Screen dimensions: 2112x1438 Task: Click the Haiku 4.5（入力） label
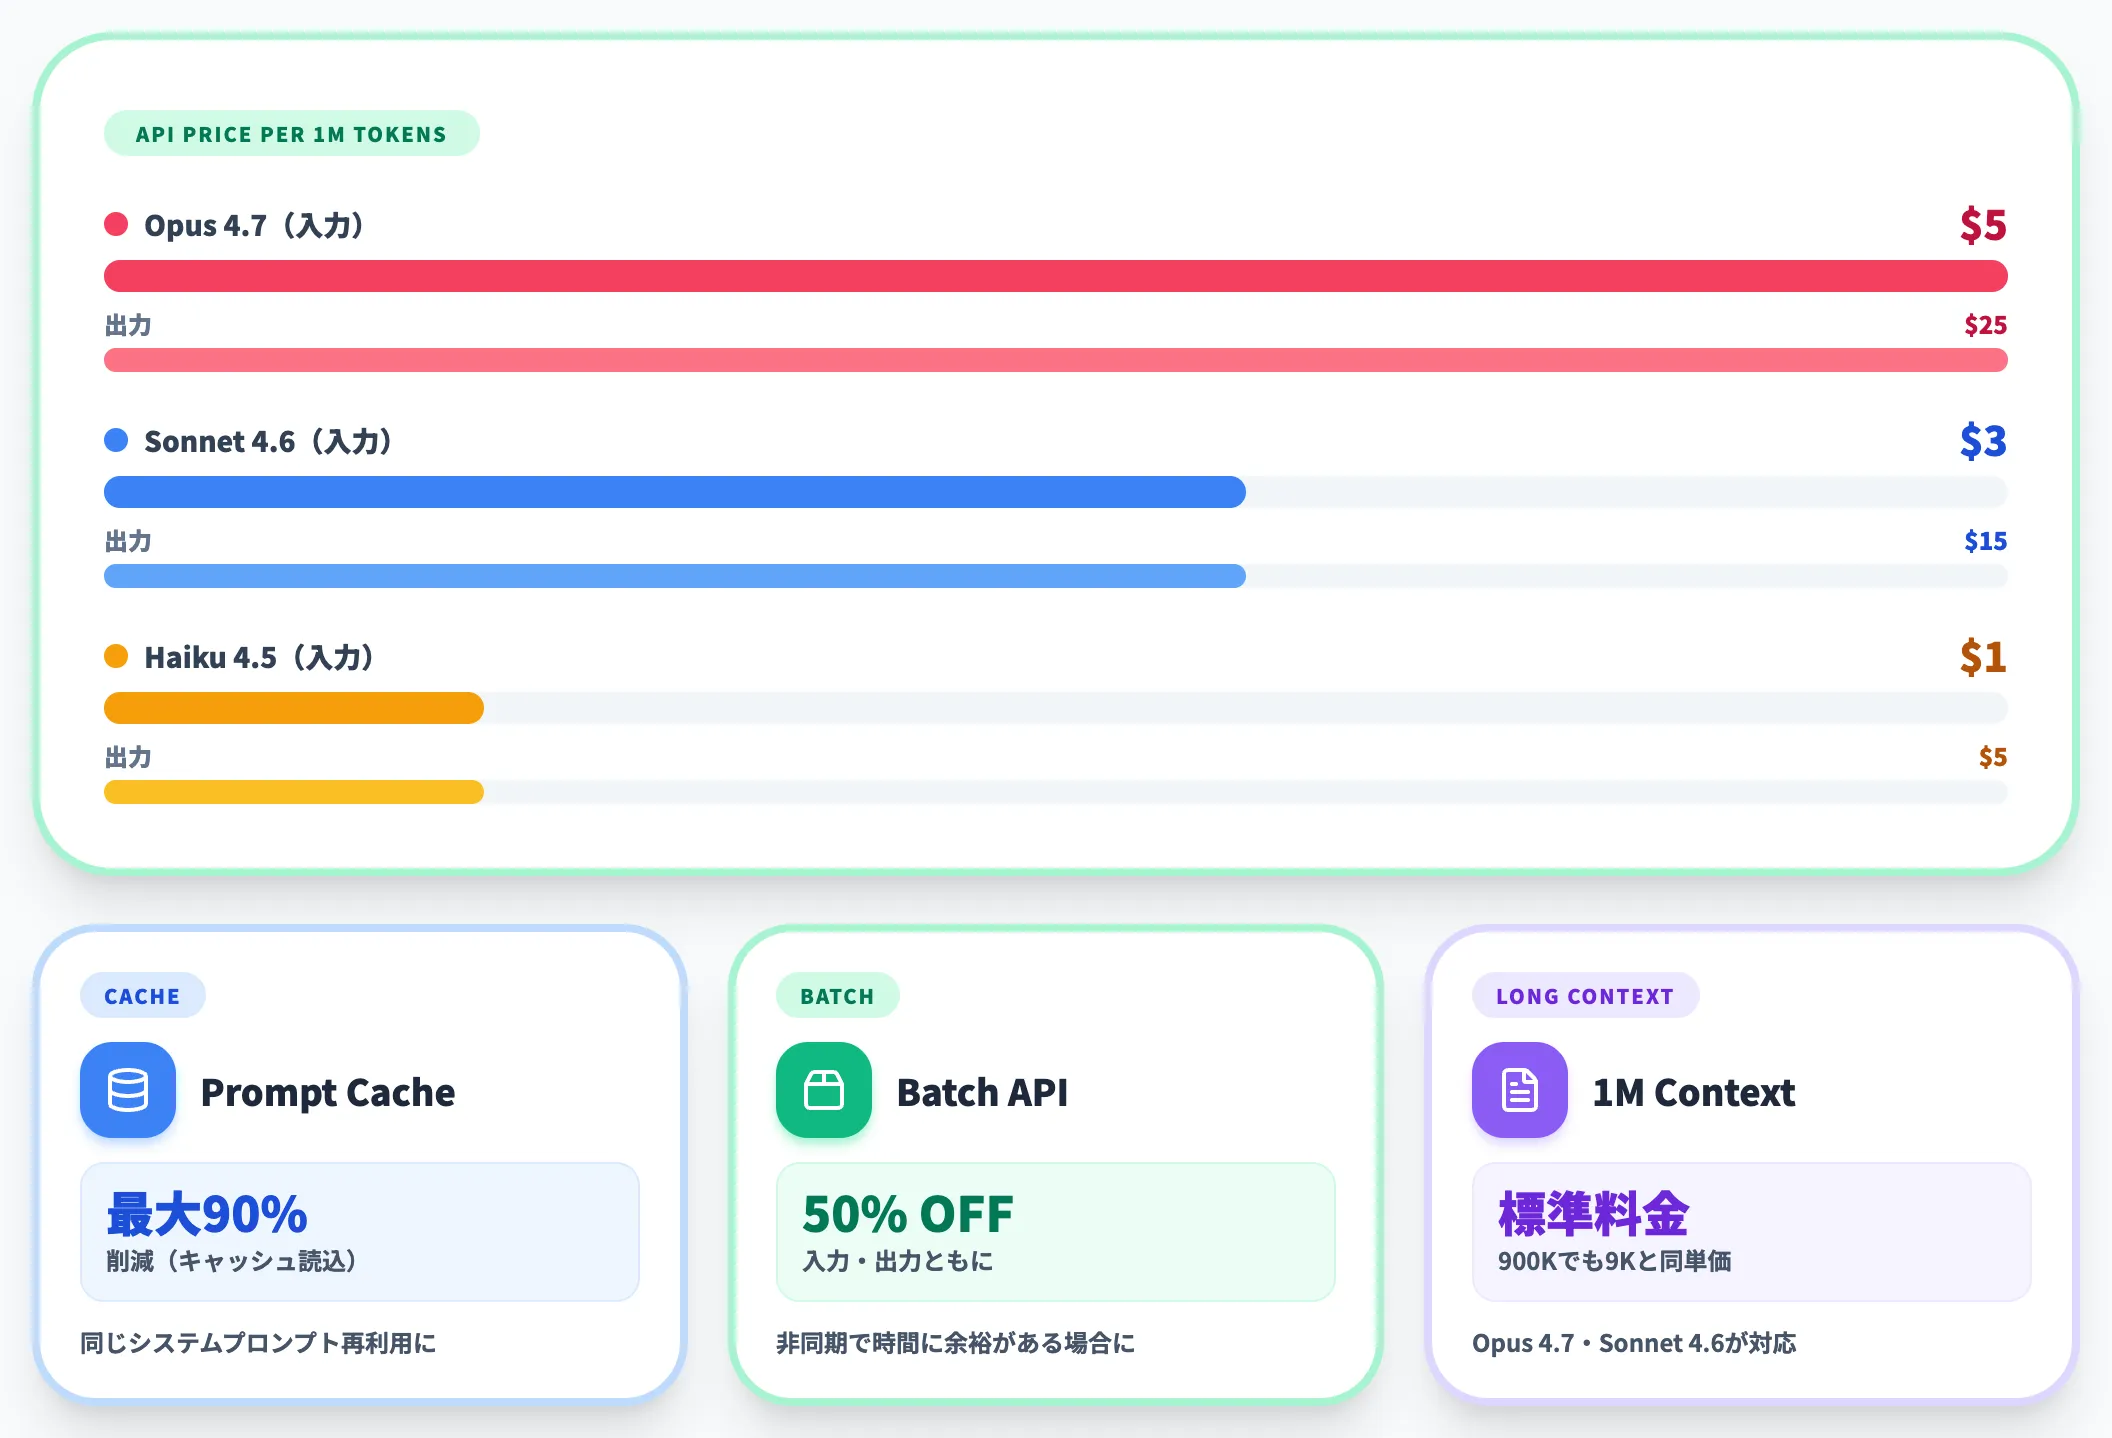point(259,657)
